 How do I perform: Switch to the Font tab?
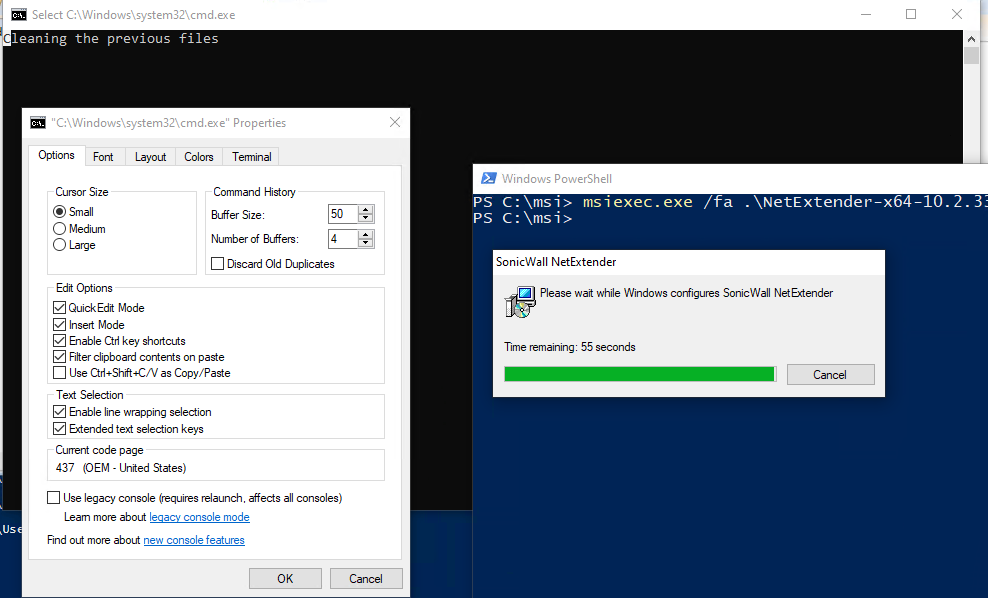click(103, 157)
